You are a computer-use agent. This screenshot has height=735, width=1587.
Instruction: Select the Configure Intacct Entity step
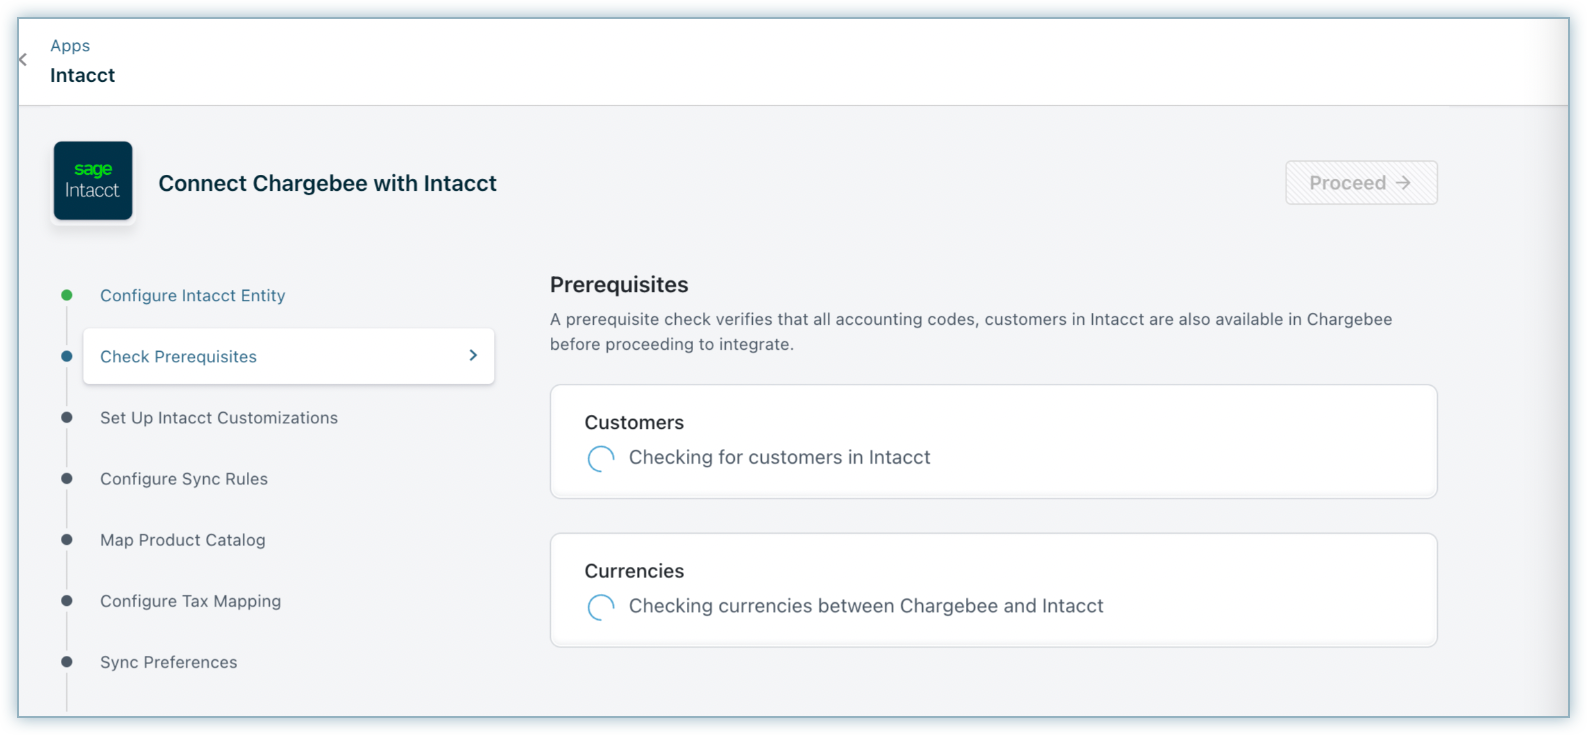pos(192,296)
